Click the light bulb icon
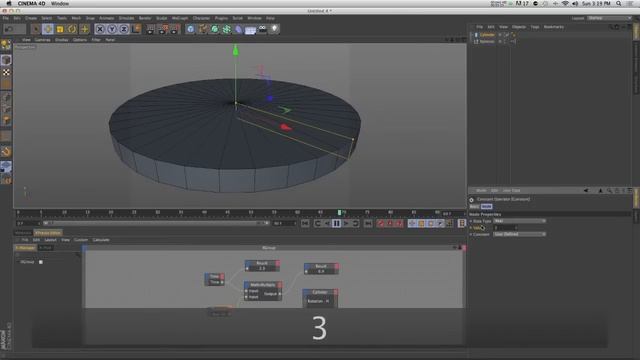Image resolution: width=640 pixels, height=360 pixels. pos(274,29)
